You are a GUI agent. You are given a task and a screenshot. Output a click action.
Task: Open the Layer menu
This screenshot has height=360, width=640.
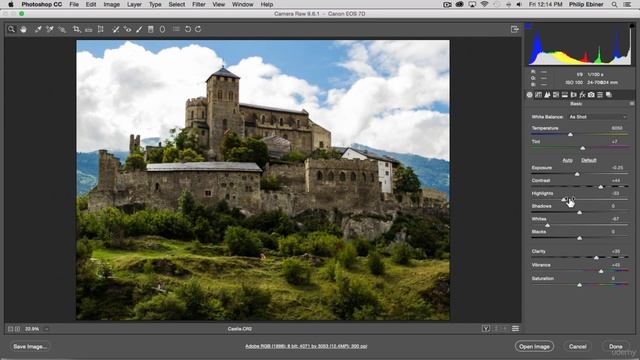pos(134,4)
